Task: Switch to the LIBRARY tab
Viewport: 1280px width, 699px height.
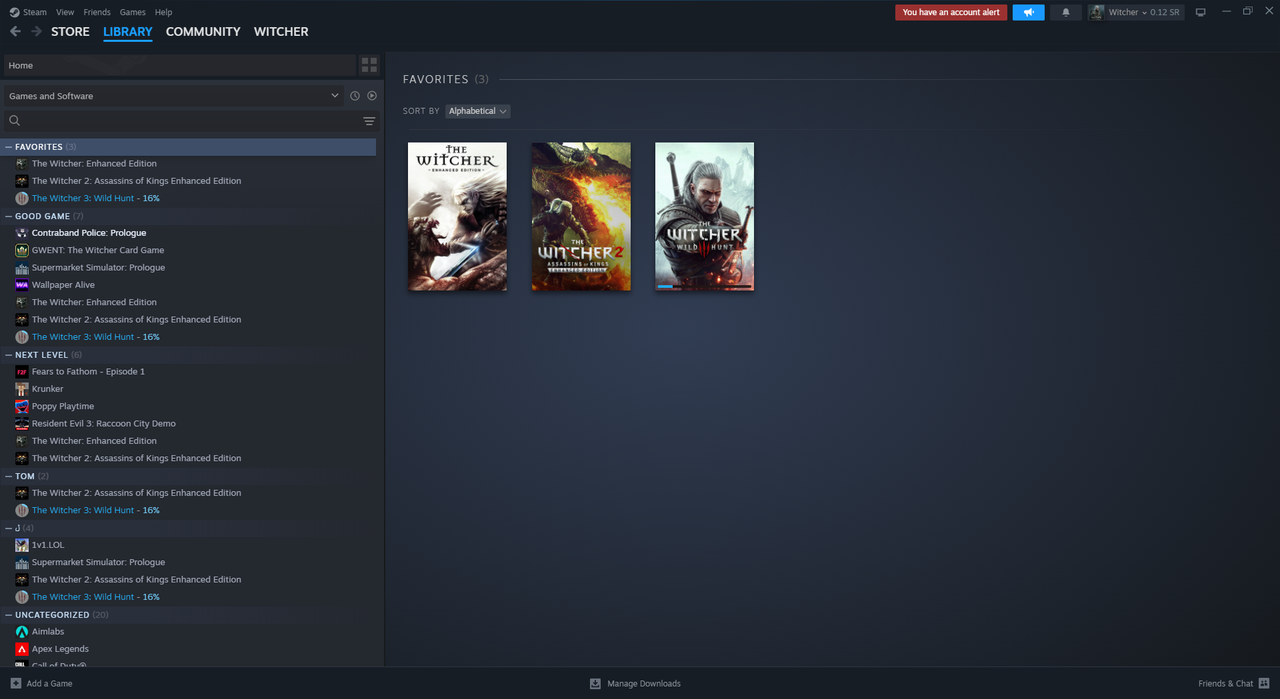Action: tap(128, 32)
